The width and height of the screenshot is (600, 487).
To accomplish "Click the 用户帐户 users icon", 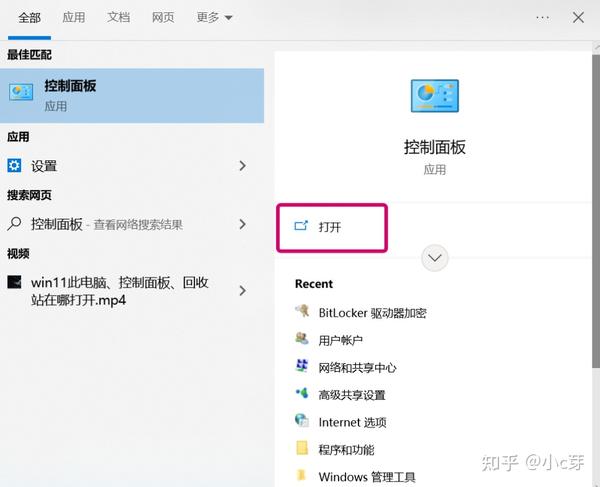I will (302, 339).
